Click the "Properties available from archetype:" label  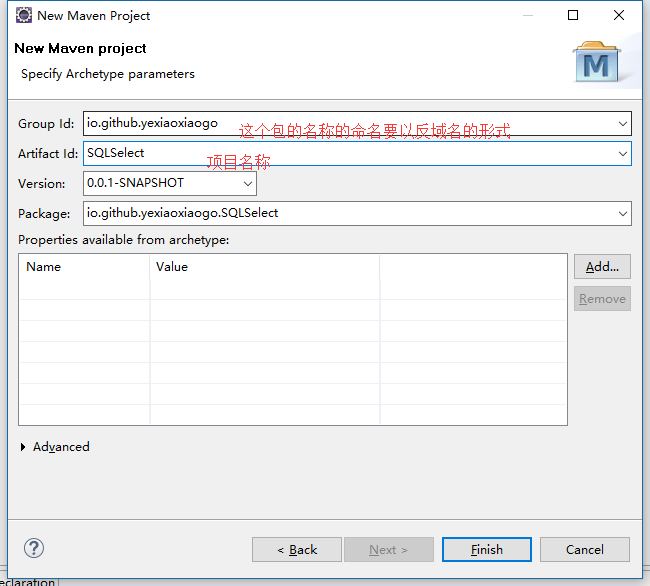(x=124, y=240)
